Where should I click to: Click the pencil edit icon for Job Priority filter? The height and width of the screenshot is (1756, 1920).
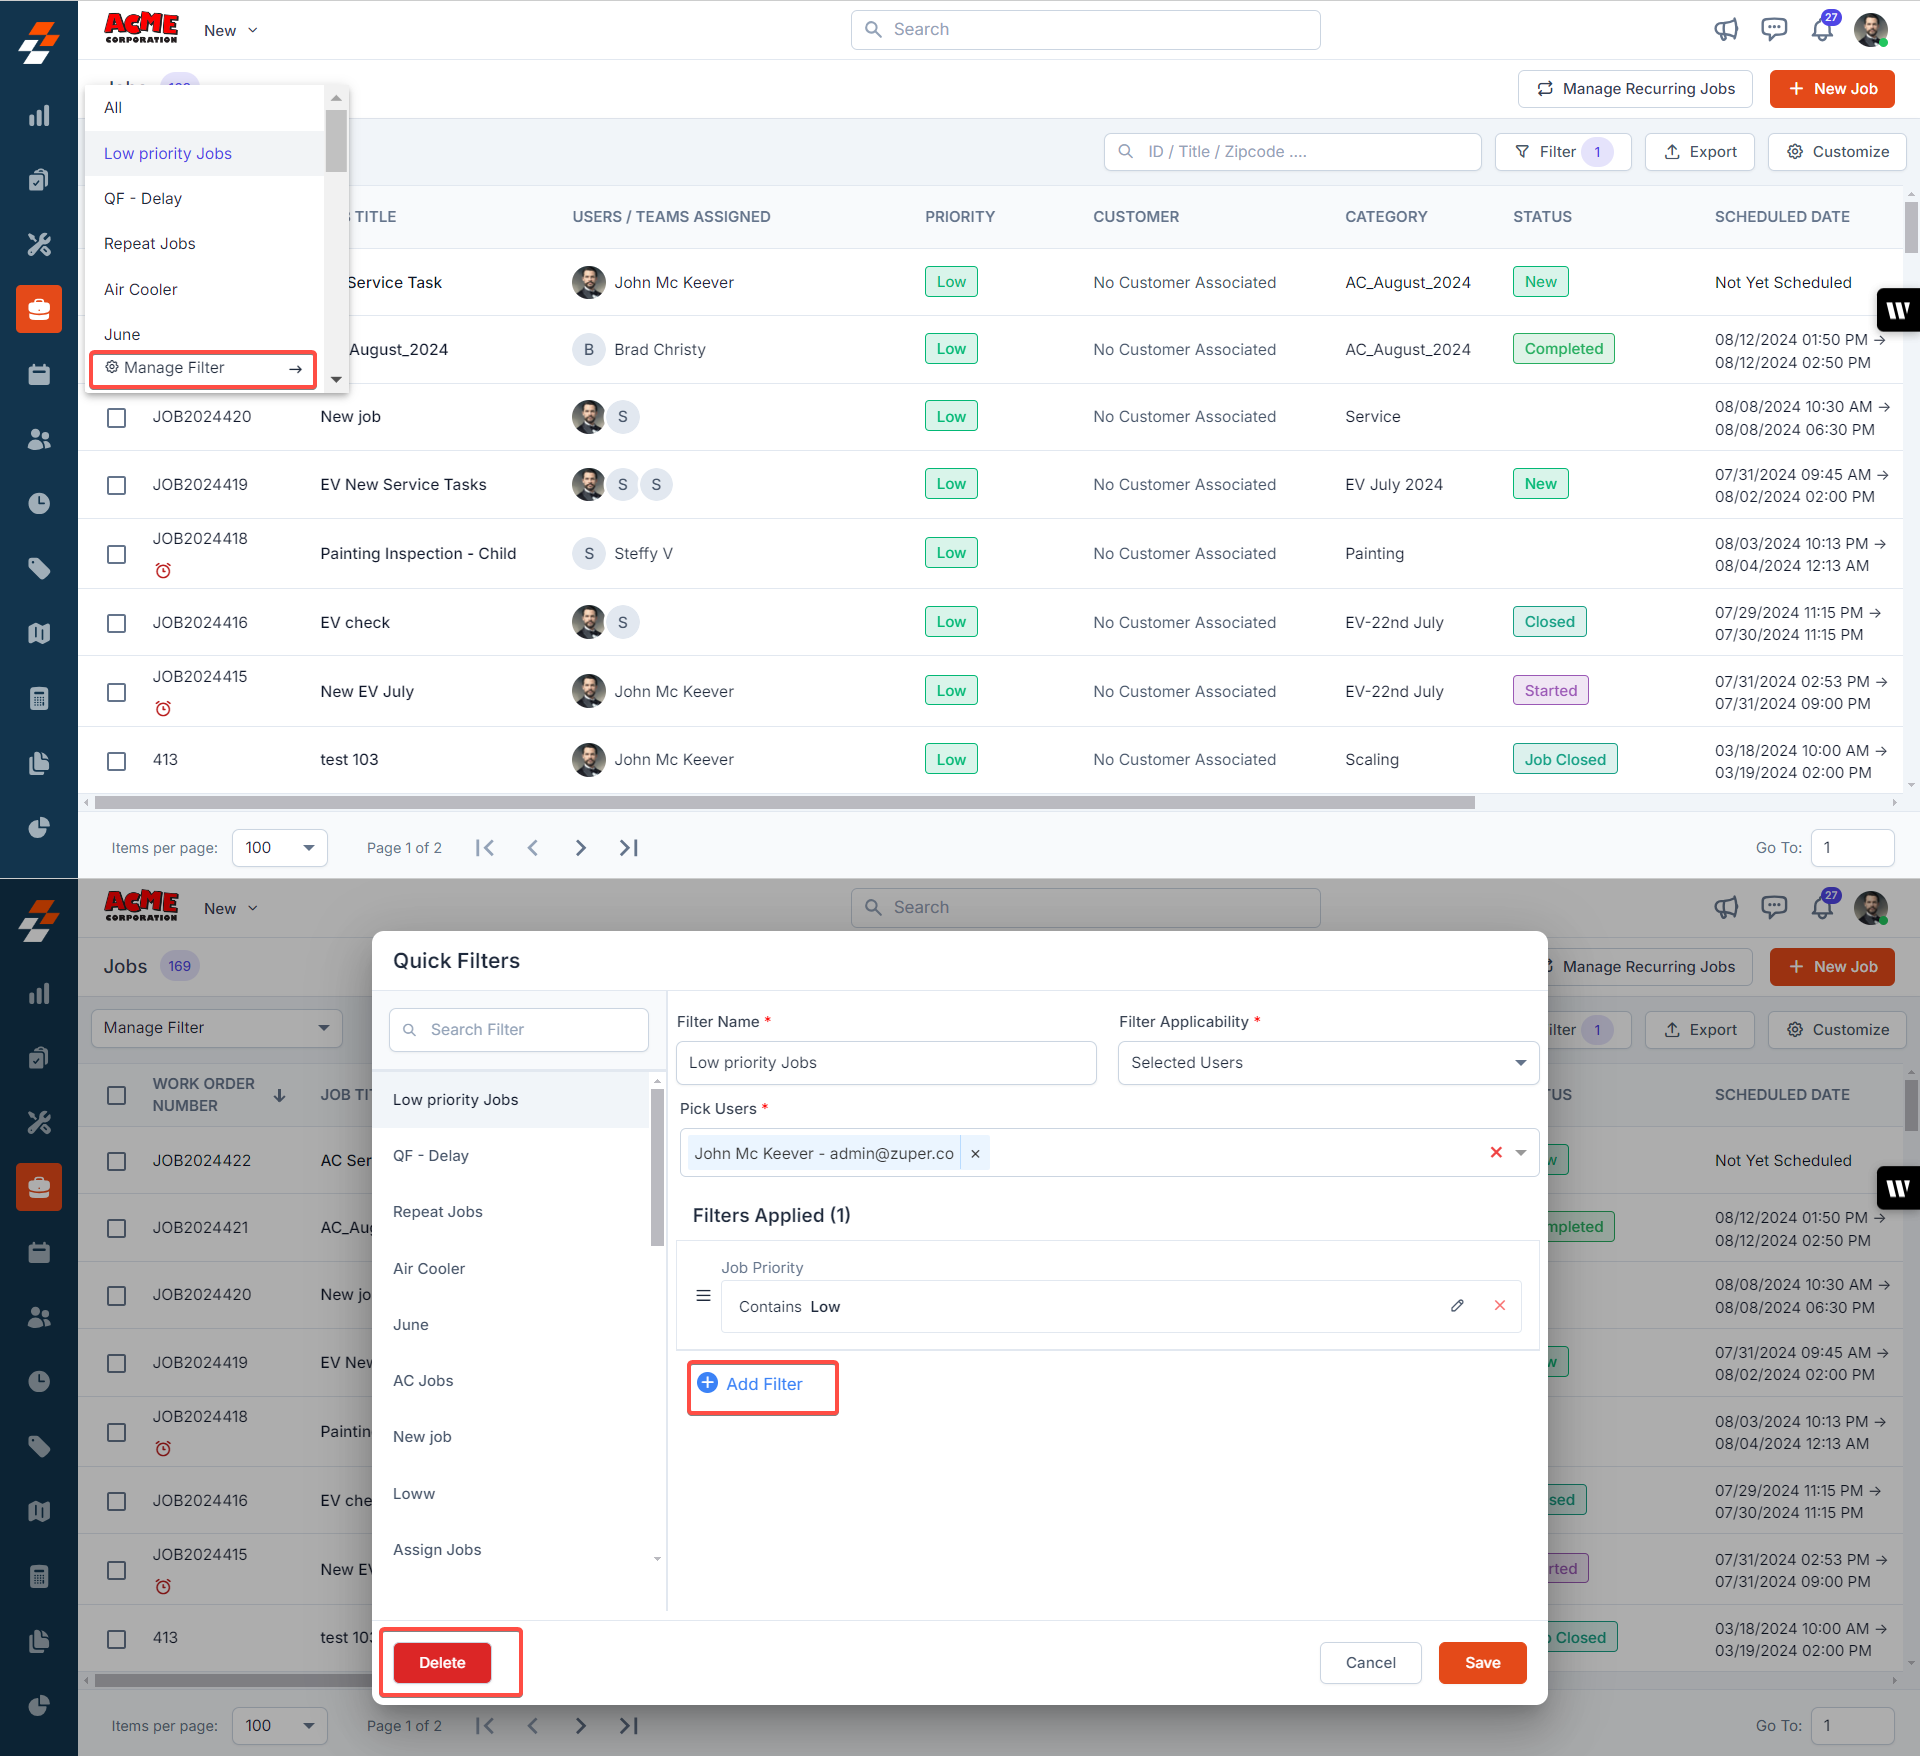(1457, 1306)
